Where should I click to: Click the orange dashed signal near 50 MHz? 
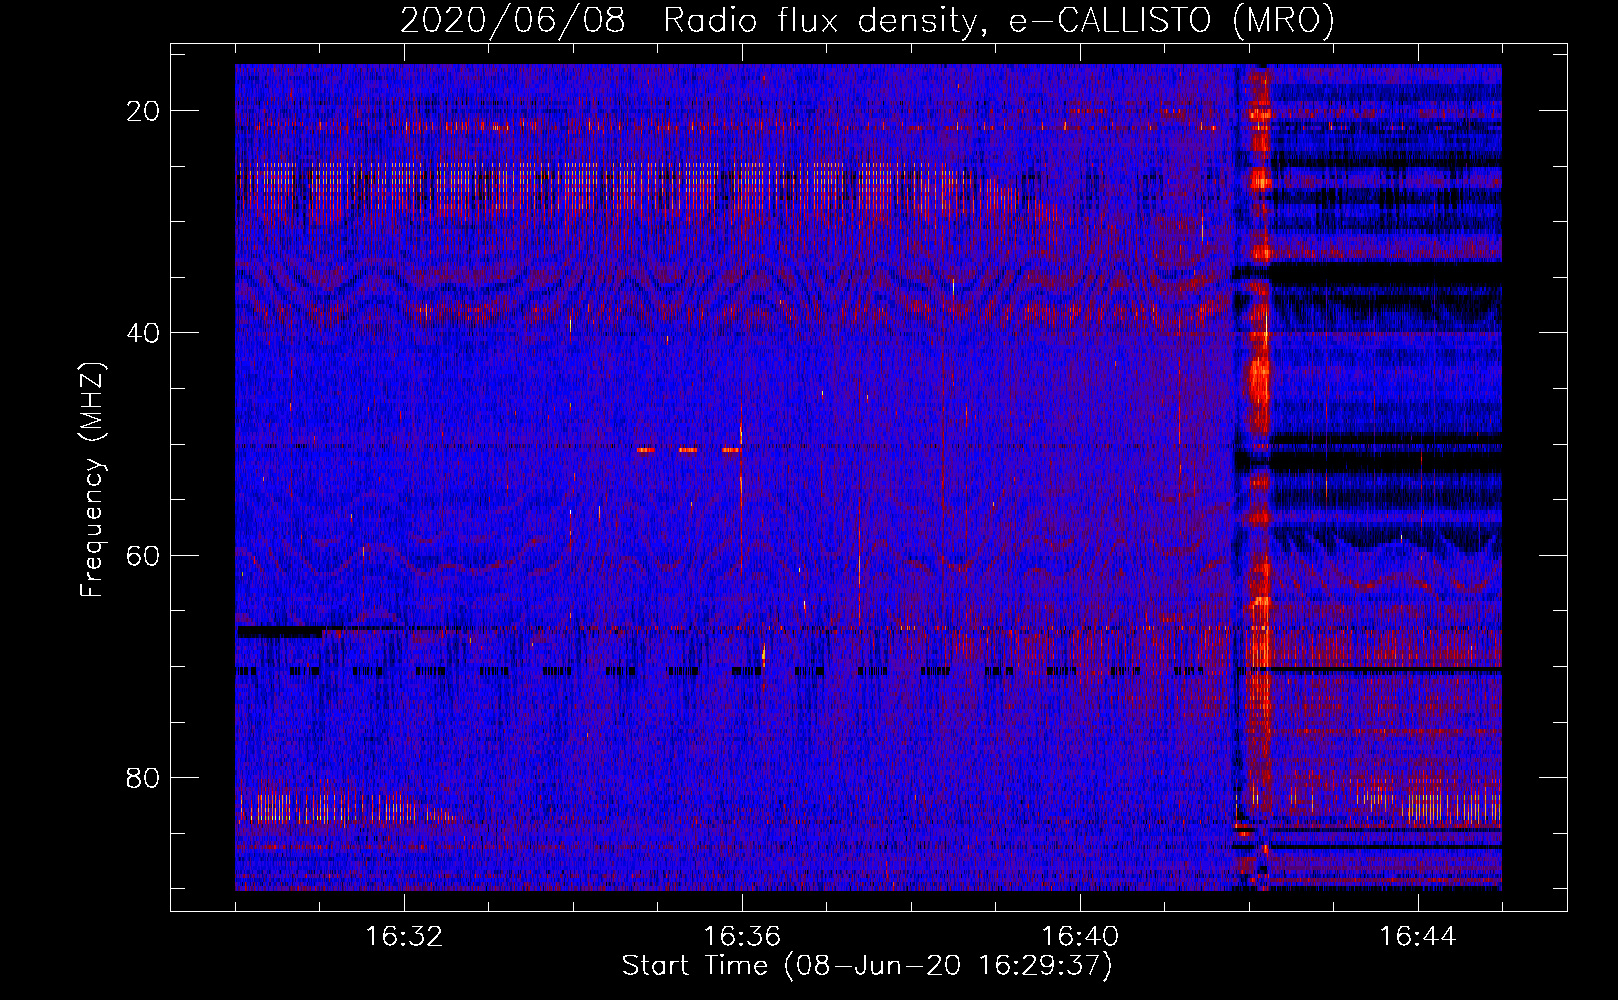[690, 450]
